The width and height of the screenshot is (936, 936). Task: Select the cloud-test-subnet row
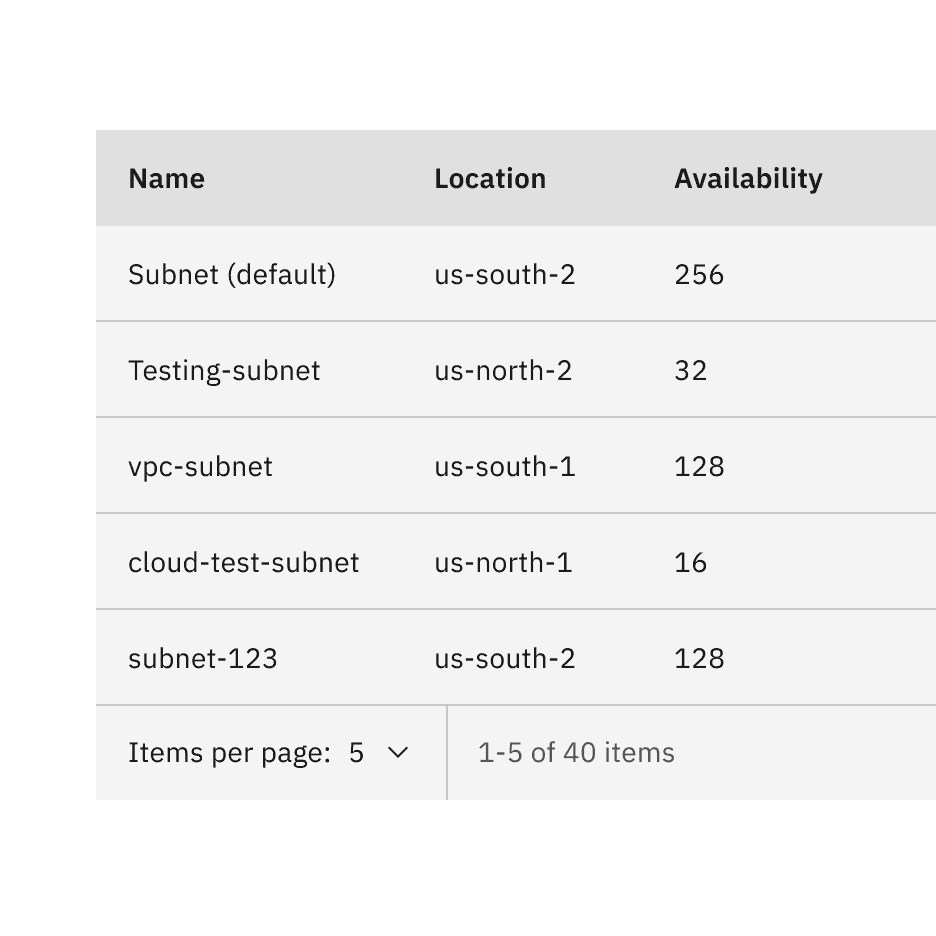click(515, 562)
